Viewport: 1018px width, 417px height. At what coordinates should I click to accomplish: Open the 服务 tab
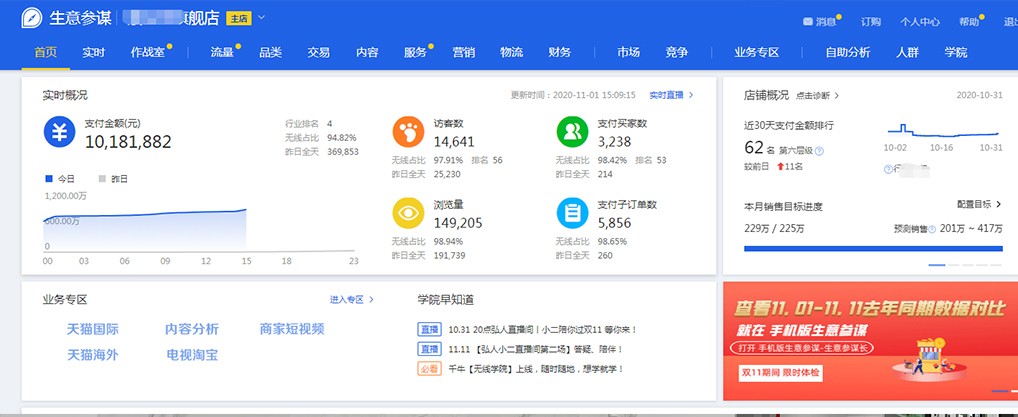[x=415, y=53]
